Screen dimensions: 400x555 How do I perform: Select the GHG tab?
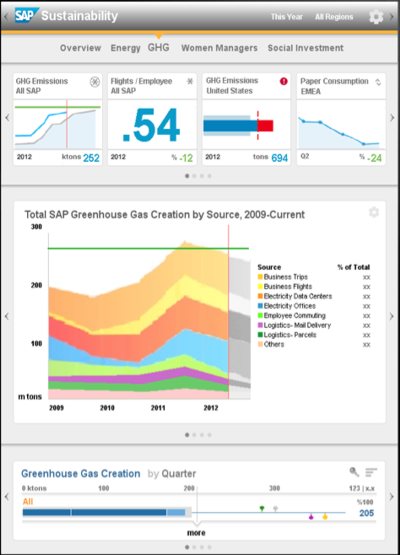(x=158, y=47)
